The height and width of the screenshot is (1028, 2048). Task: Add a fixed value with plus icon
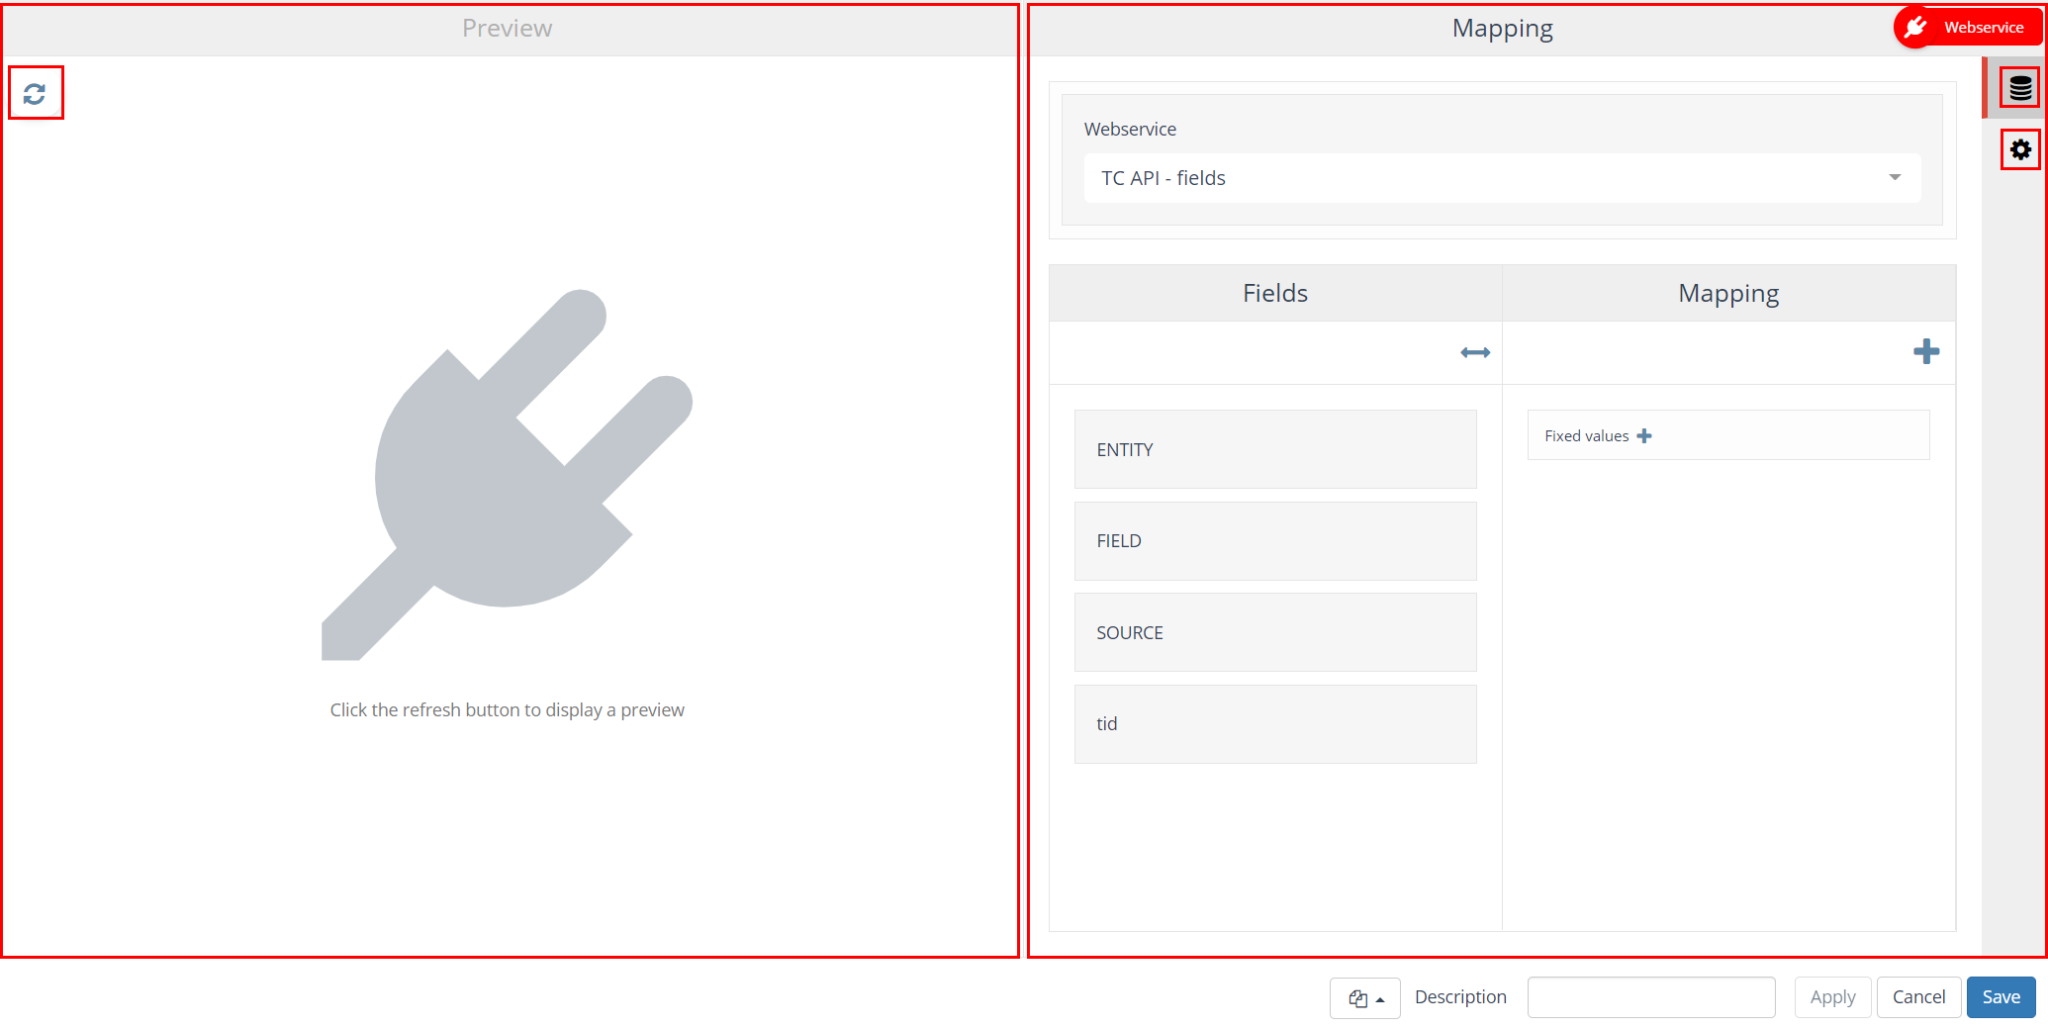point(1644,436)
